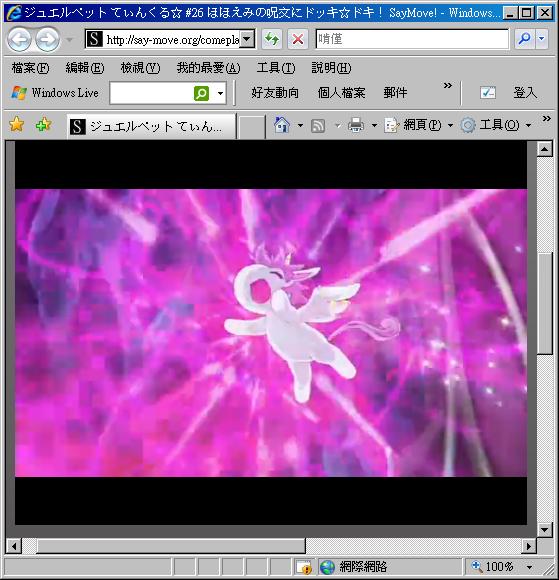The height and width of the screenshot is (580, 559).
Task: Click the browser Back arrow button
Action: [x=19, y=39]
